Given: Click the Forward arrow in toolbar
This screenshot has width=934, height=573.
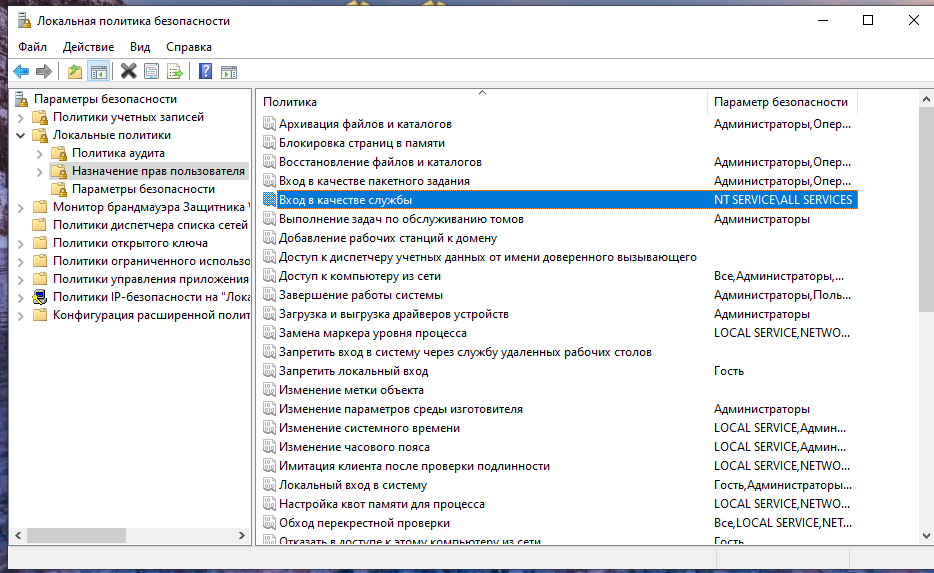Looking at the screenshot, I should coord(43,71).
